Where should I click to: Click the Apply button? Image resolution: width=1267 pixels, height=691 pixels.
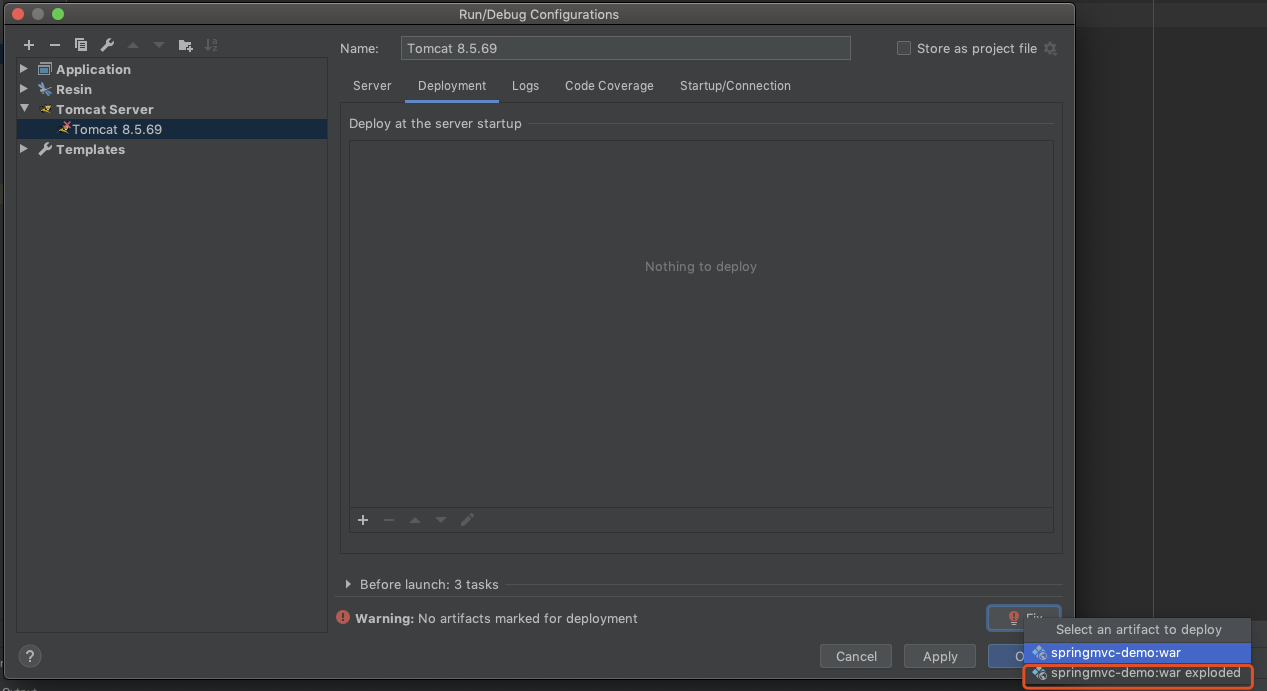point(940,656)
